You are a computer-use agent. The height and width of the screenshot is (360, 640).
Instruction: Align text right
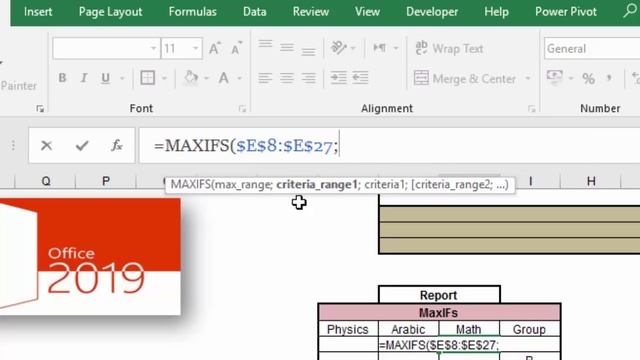(309, 78)
